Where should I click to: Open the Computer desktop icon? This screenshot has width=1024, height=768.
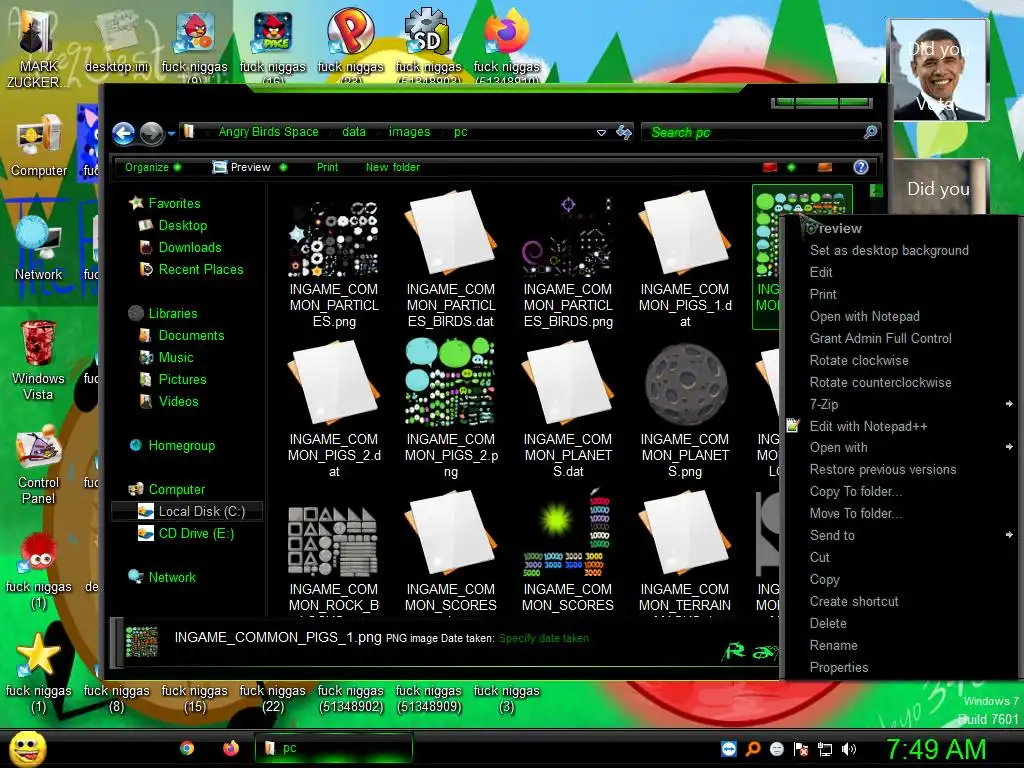[39, 146]
